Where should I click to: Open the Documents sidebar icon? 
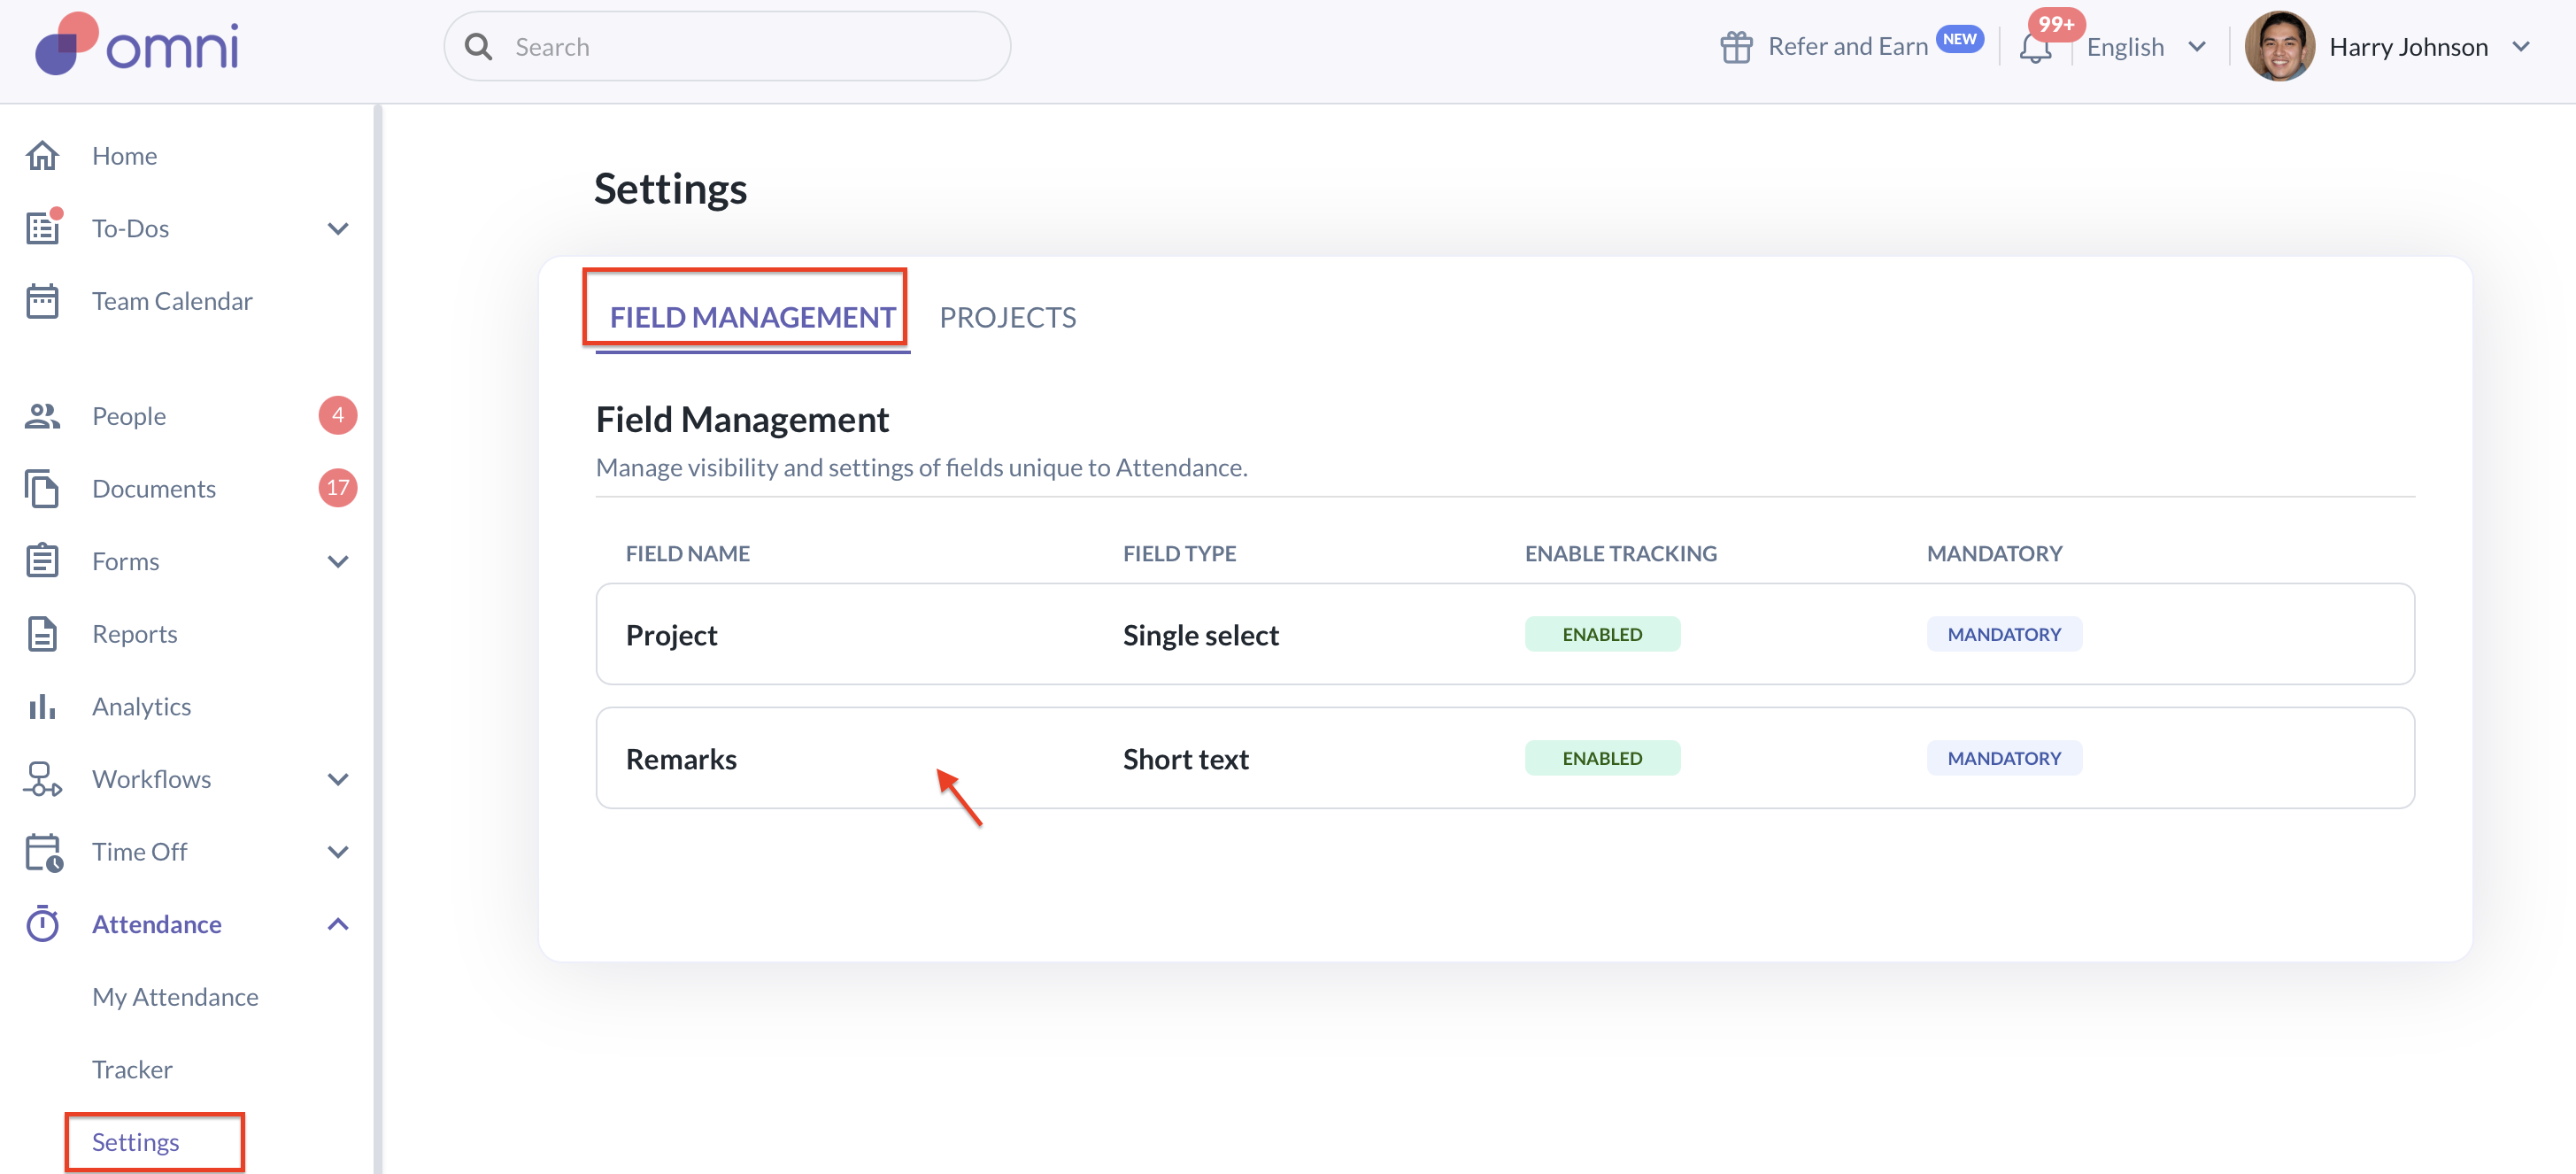(42, 489)
